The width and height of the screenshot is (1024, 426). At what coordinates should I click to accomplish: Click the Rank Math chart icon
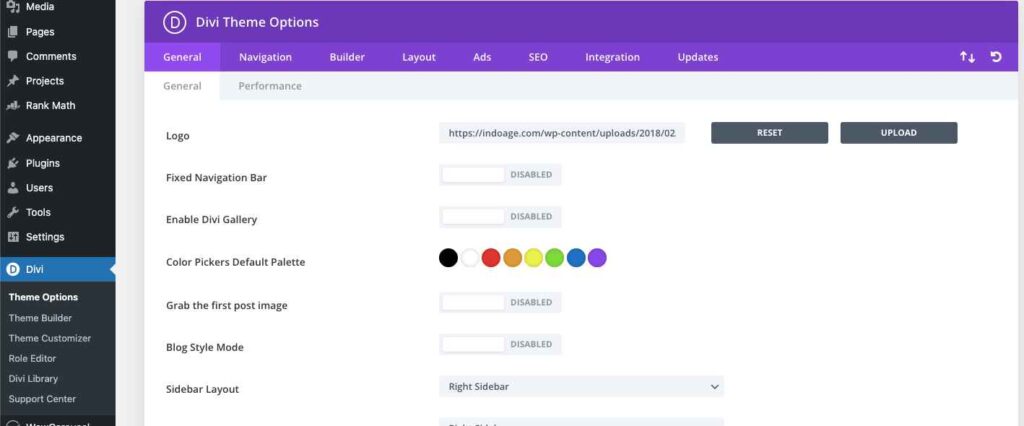coord(12,105)
